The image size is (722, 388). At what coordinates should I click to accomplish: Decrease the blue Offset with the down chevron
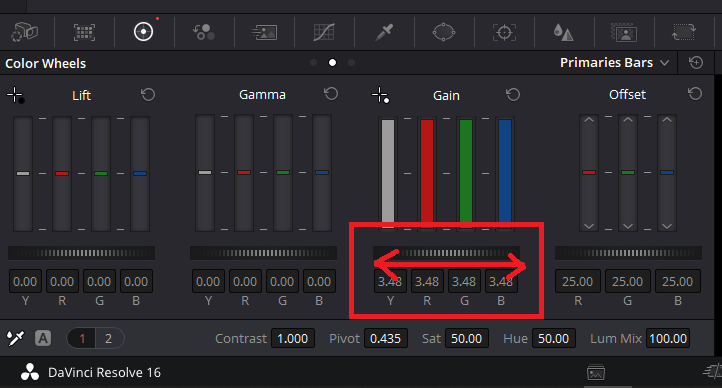pos(667,226)
